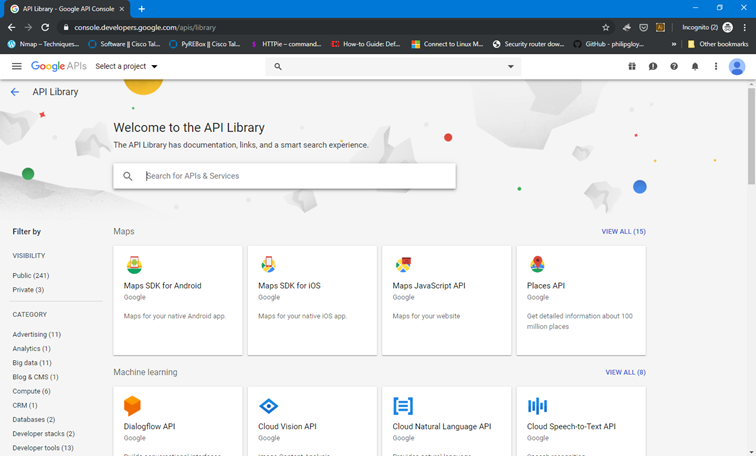Show more bookmarks with the chevron
This screenshot has height=456, width=756.
click(x=674, y=44)
